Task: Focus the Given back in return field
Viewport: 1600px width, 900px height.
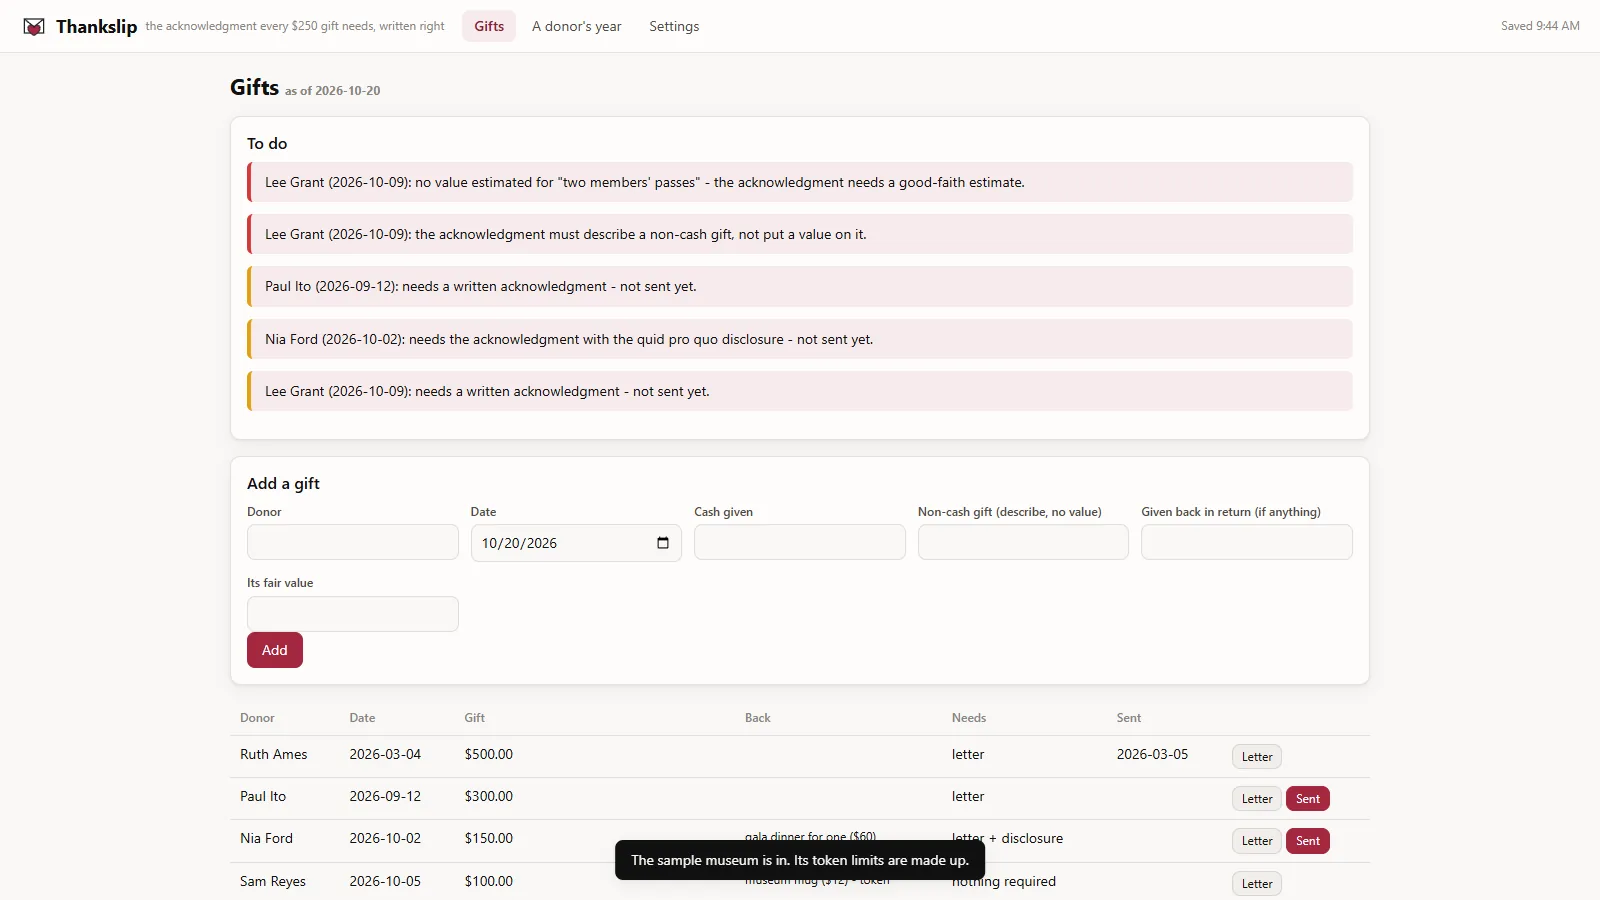Action: pyautogui.click(x=1247, y=542)
